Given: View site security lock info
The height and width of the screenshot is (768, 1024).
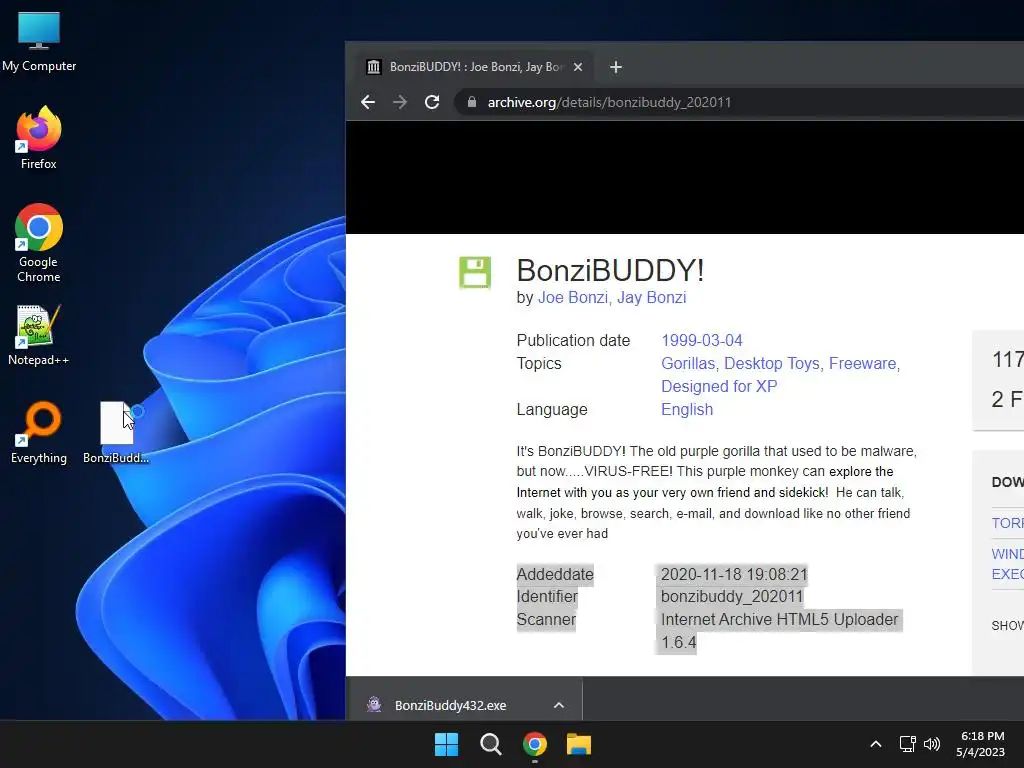Looking at the screenshot, I should pyautogui.click(x=472, y=102).
